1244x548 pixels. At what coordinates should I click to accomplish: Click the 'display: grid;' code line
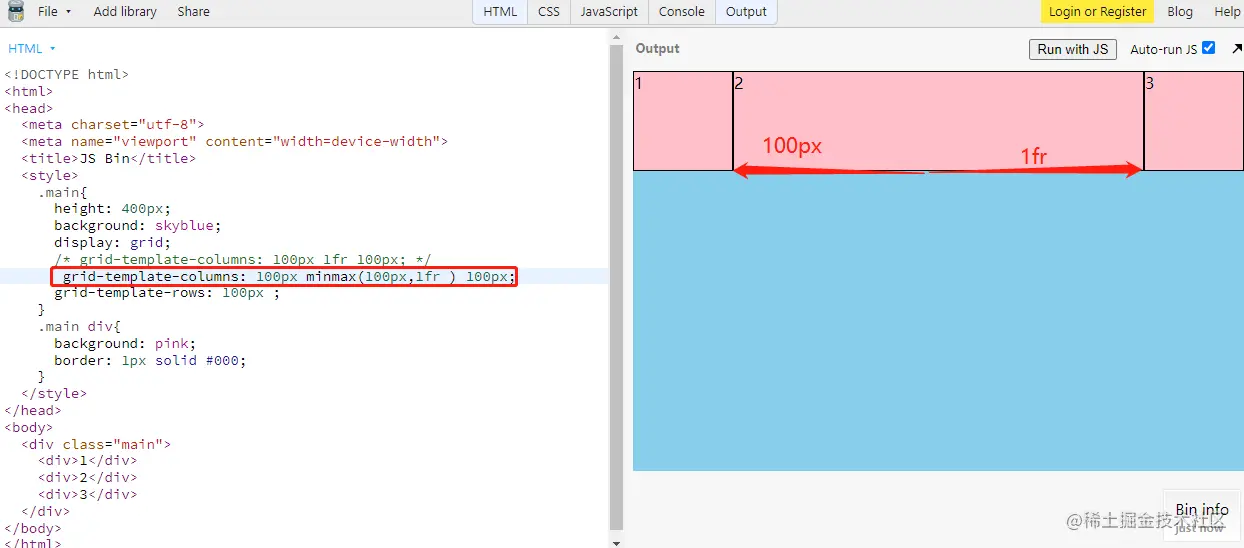click(x=112, y=242)
